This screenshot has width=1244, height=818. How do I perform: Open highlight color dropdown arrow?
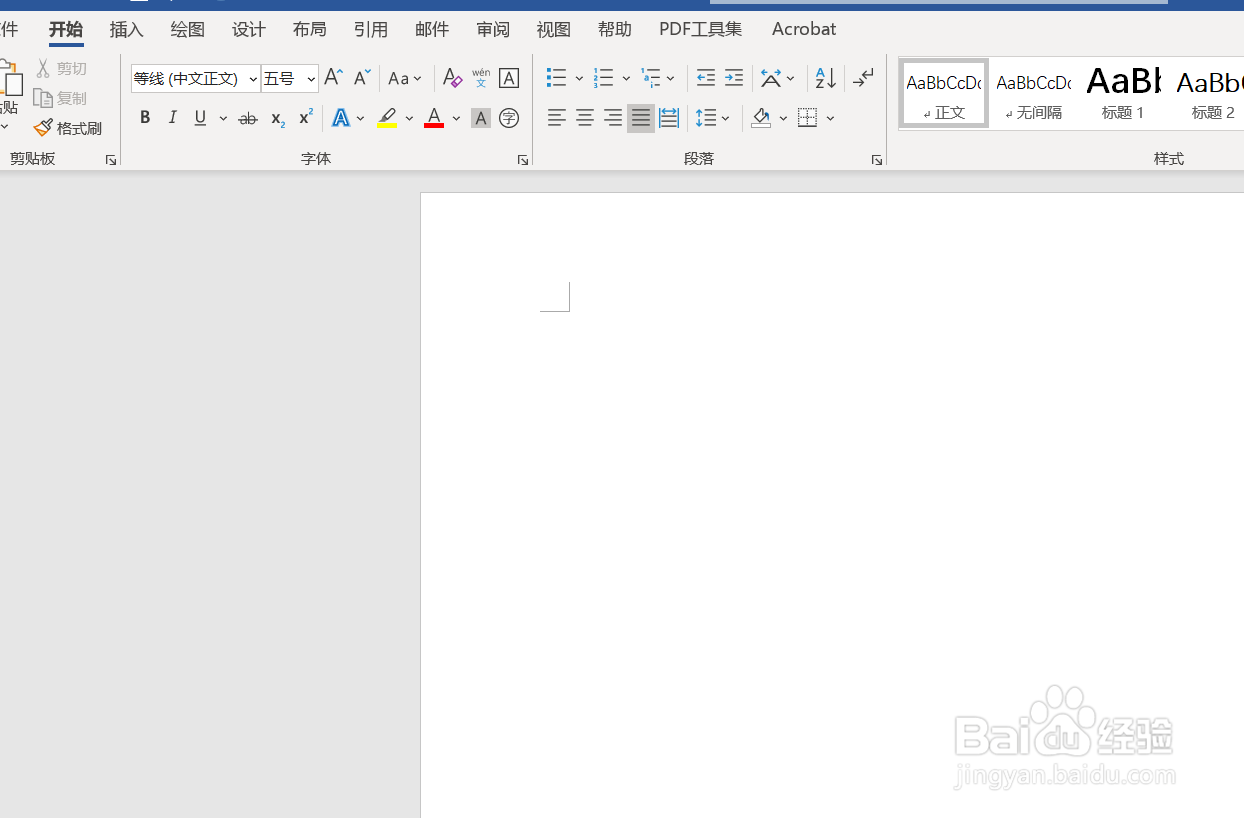[409, 118]
